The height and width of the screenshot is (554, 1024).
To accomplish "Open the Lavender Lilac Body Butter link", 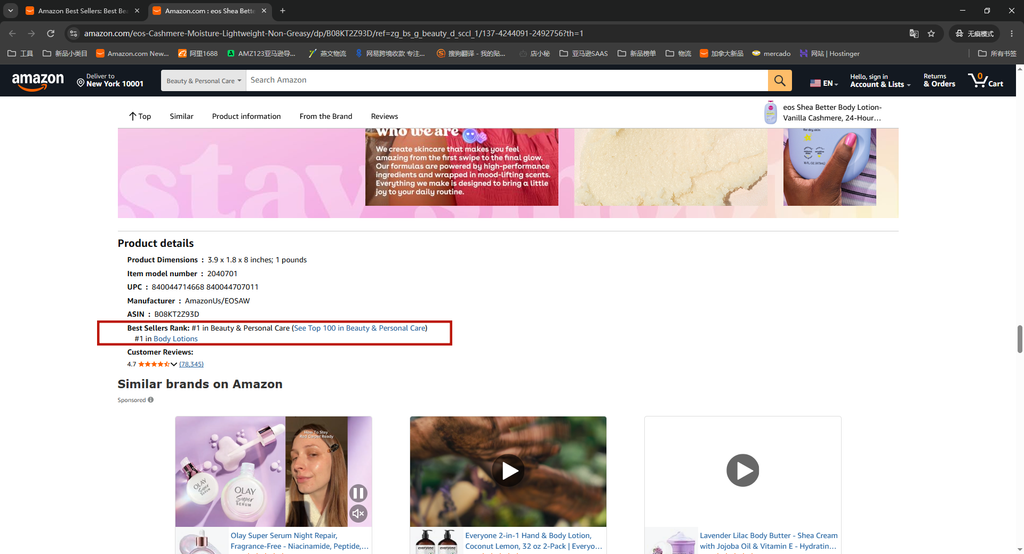I will pos(769,541).
